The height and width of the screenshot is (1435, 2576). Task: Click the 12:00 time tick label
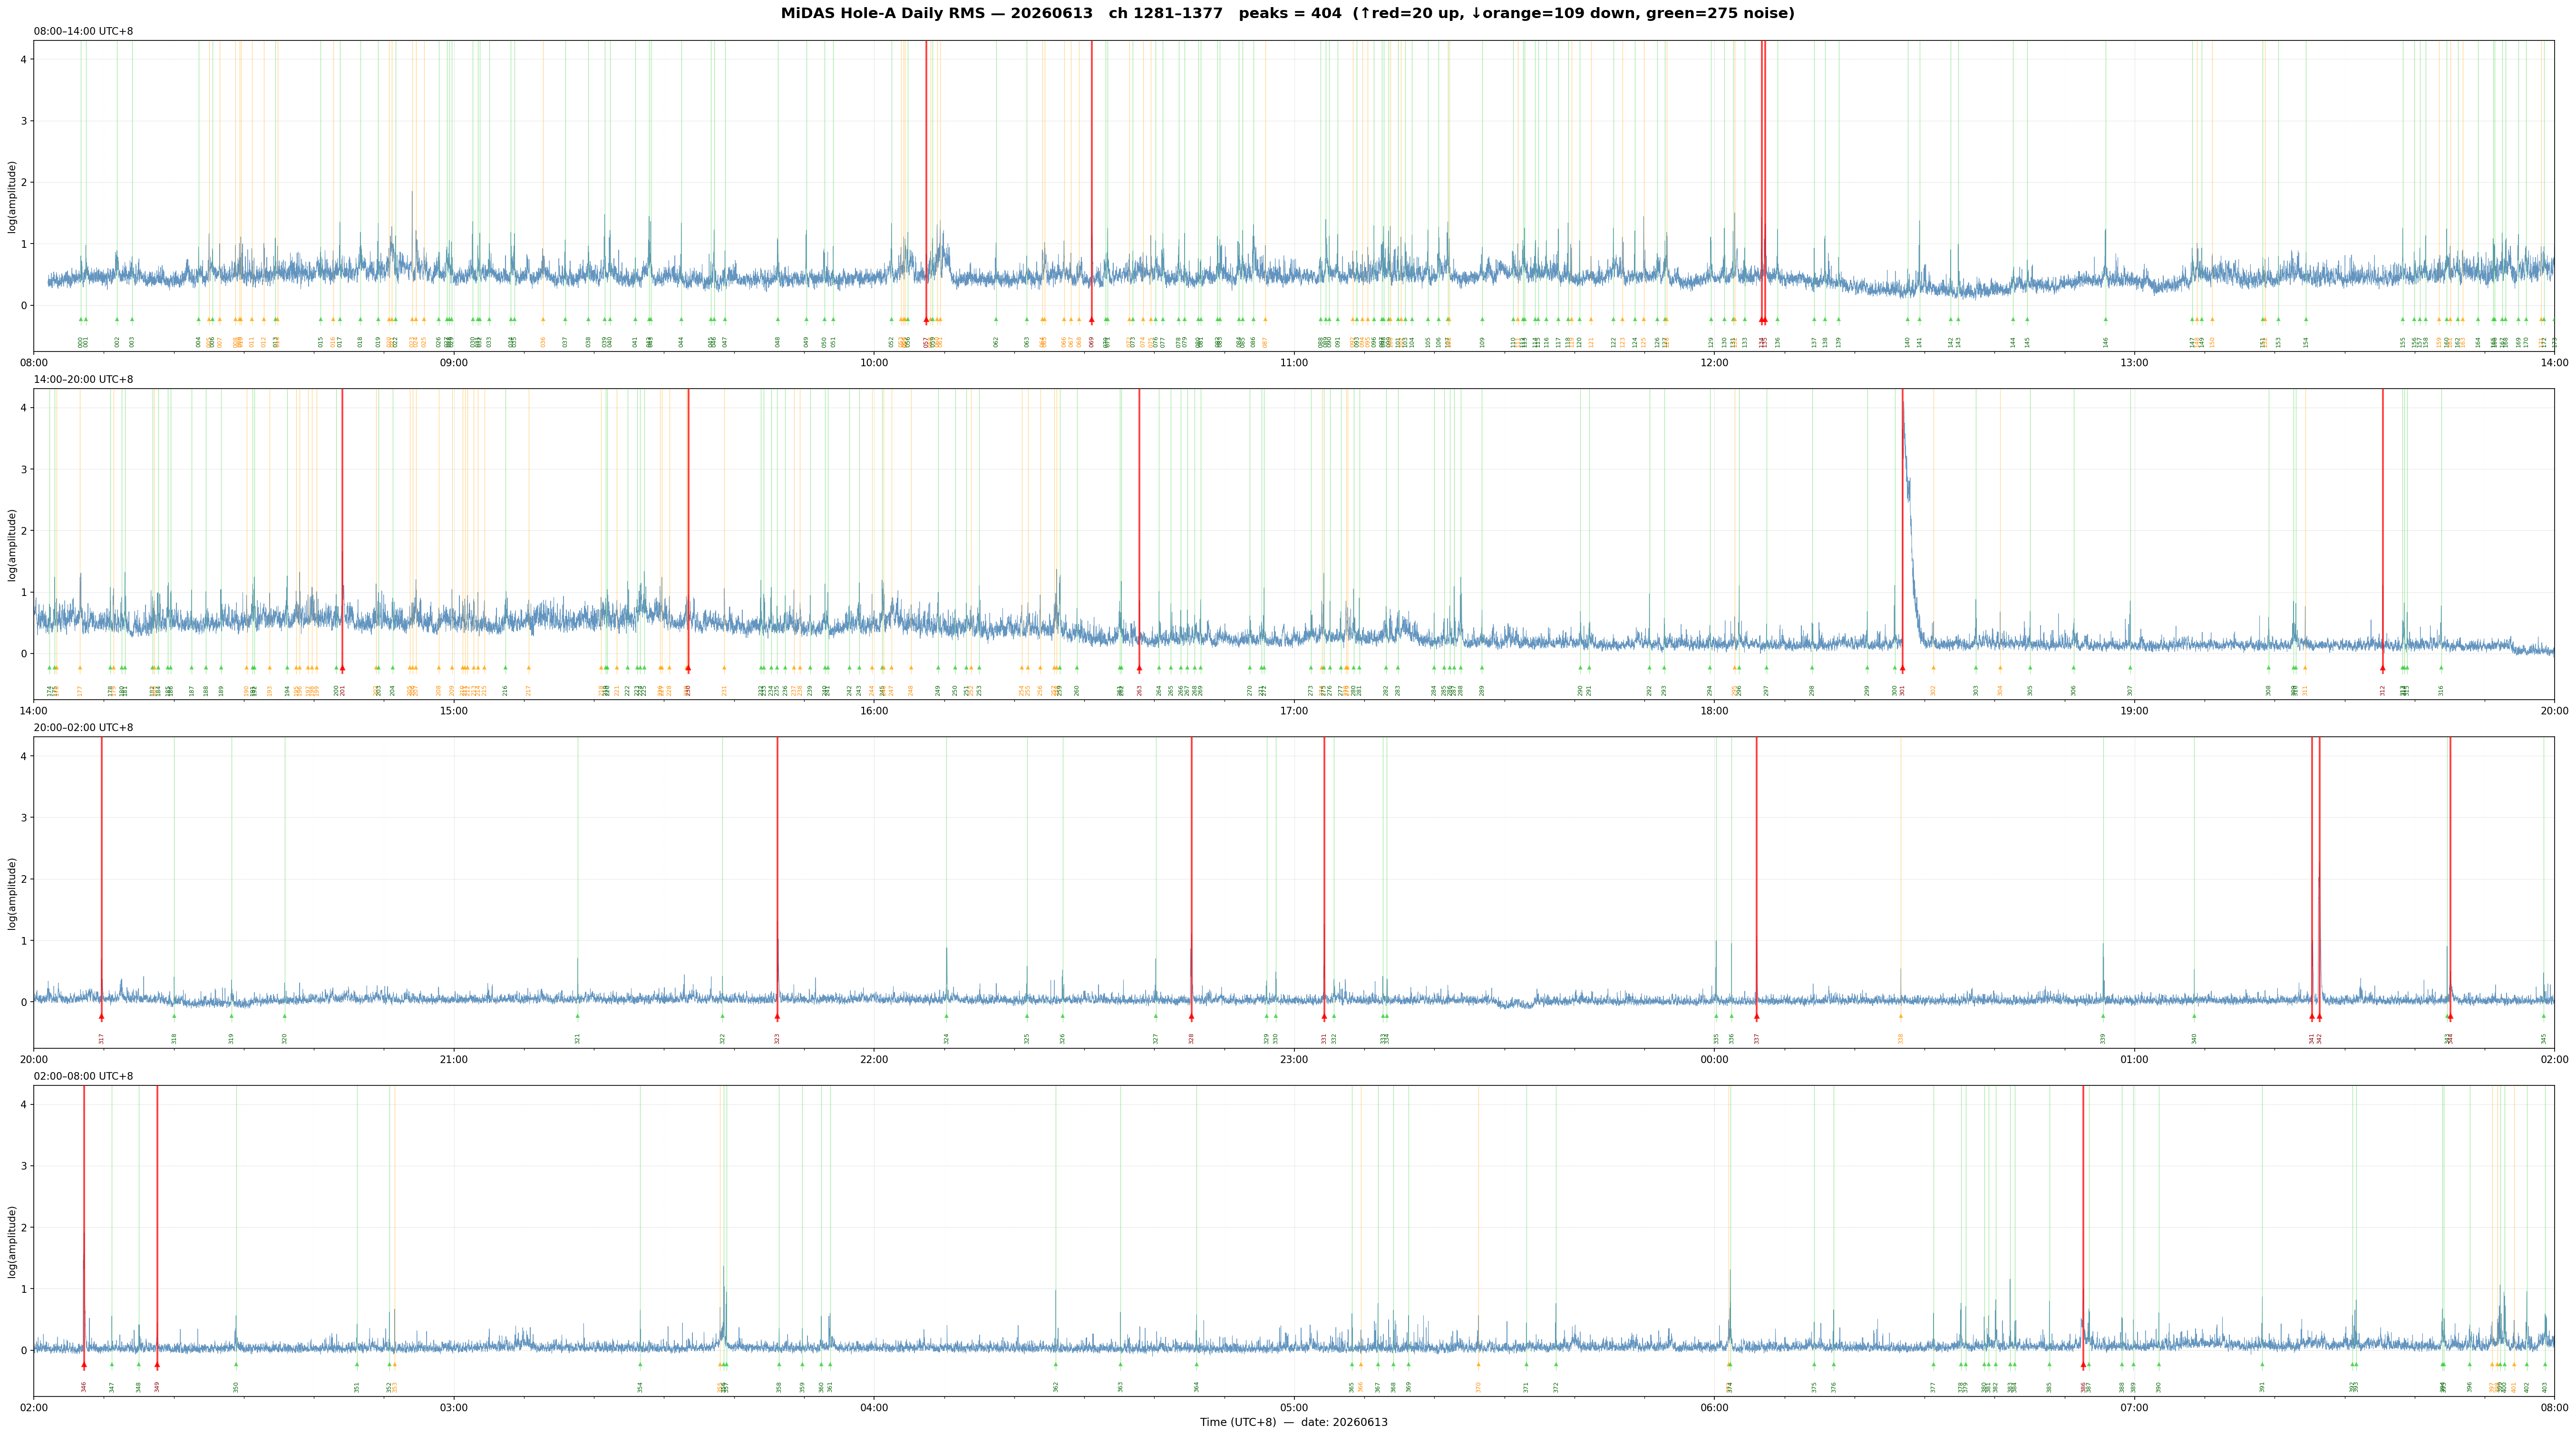[1714, 362]
